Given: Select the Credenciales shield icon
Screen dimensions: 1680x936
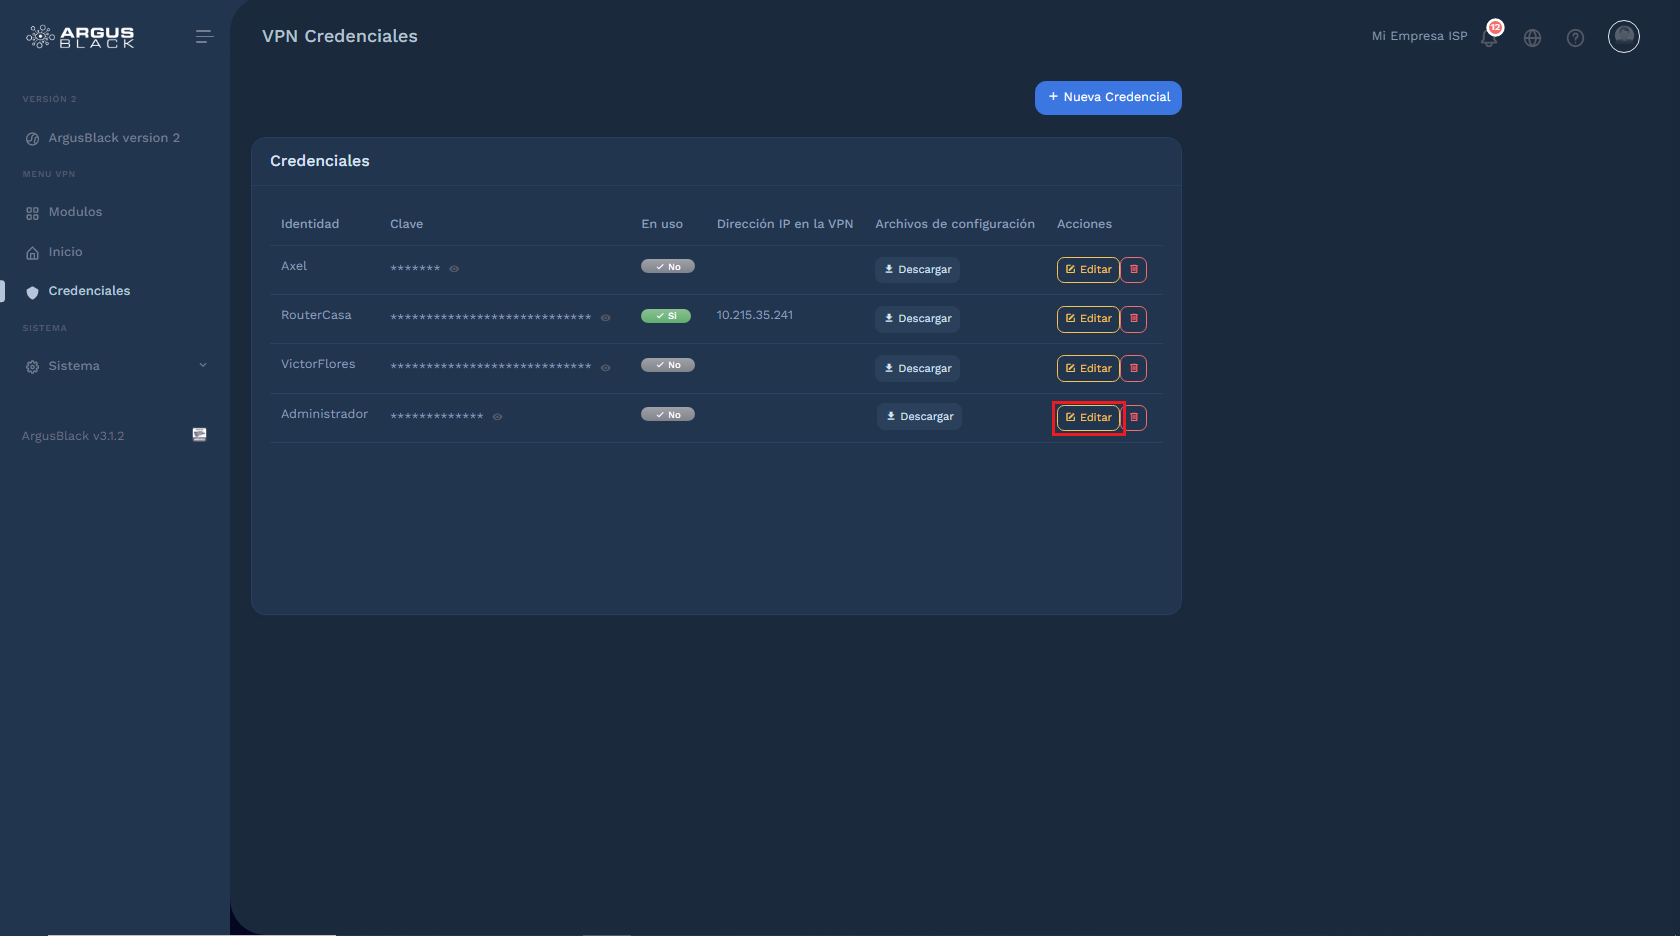Looking at the screenshot, I should 32,291.
